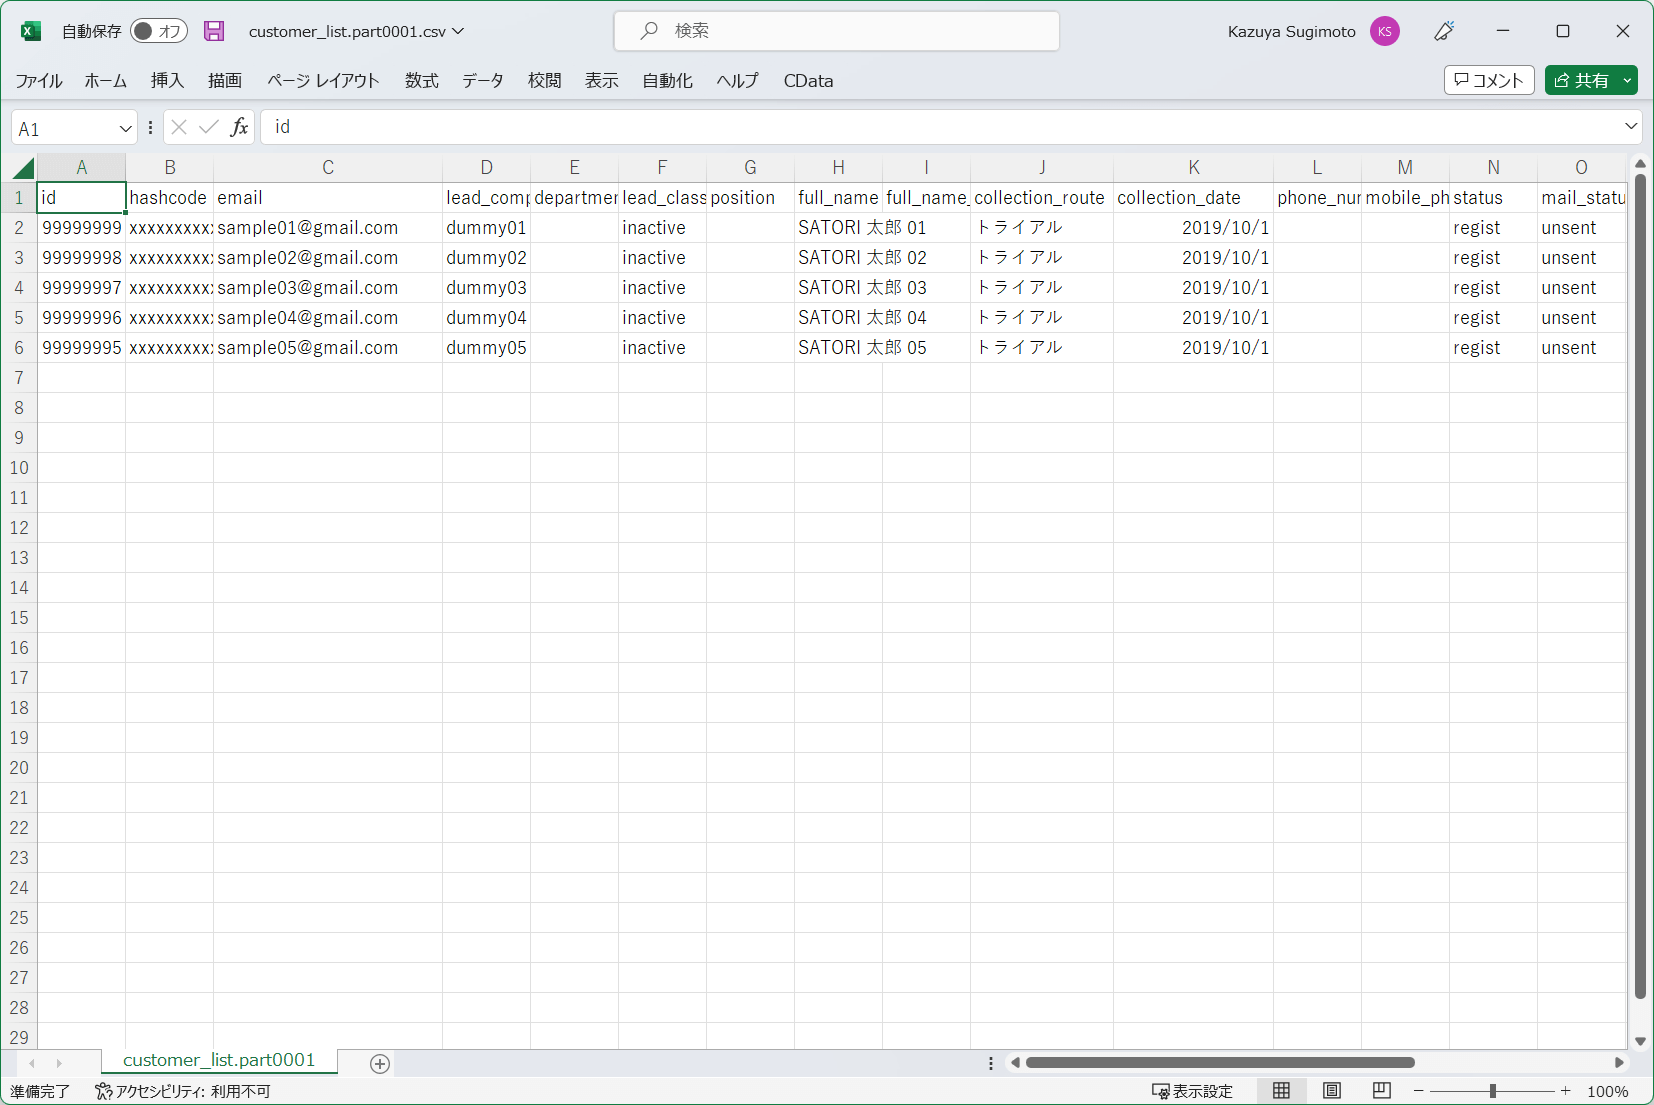Screen dimensions: 1654x1105
Task: Select cell with sample03@gmail.com
Action: pos(328,288)
